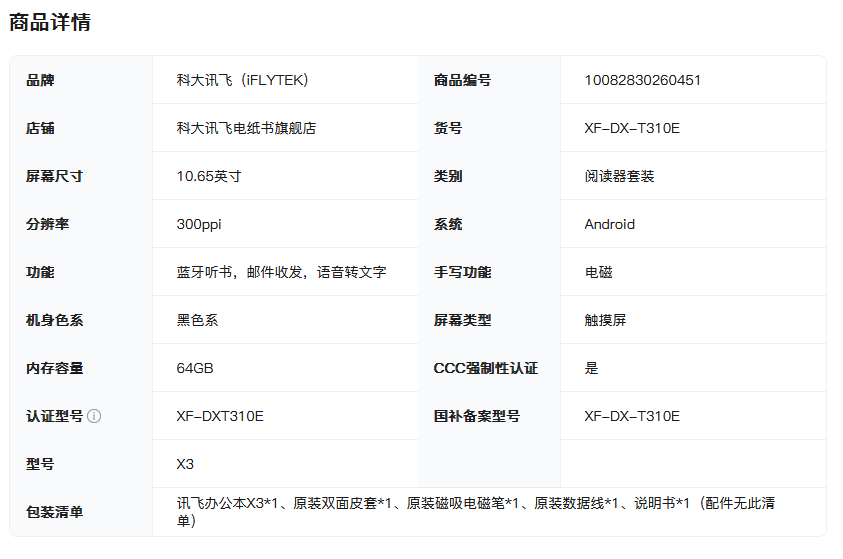This screenshot has width=843, height=559.
Task: Select brand value 科大讯飞 (iFLYTEK)
Action: coord(242,80)
